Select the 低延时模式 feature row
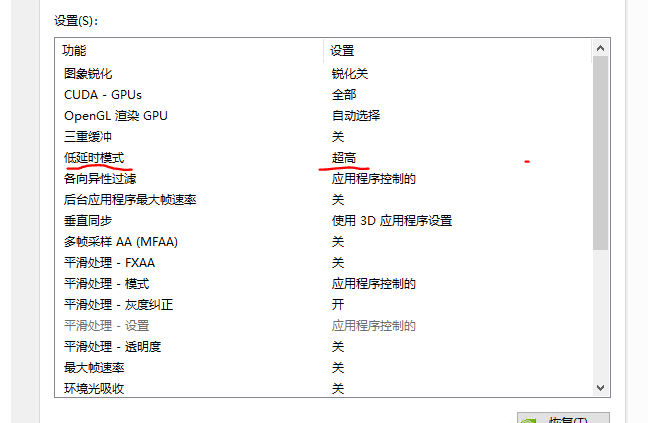The image size is (648, 423). [x=94, y=158]
